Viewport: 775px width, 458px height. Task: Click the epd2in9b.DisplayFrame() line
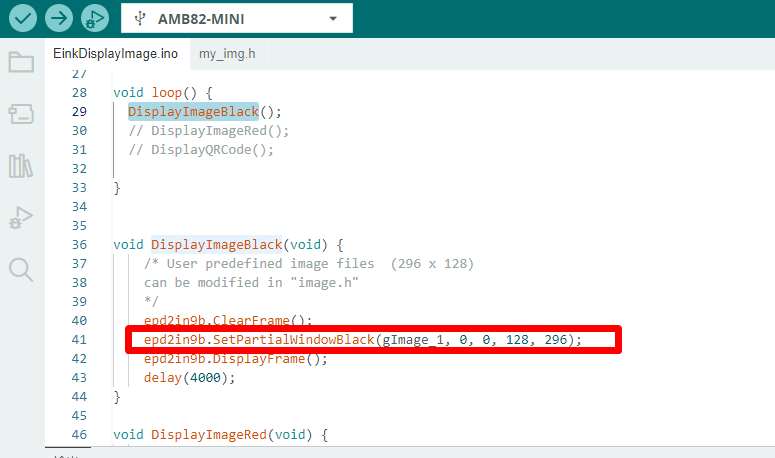(236, 359)
